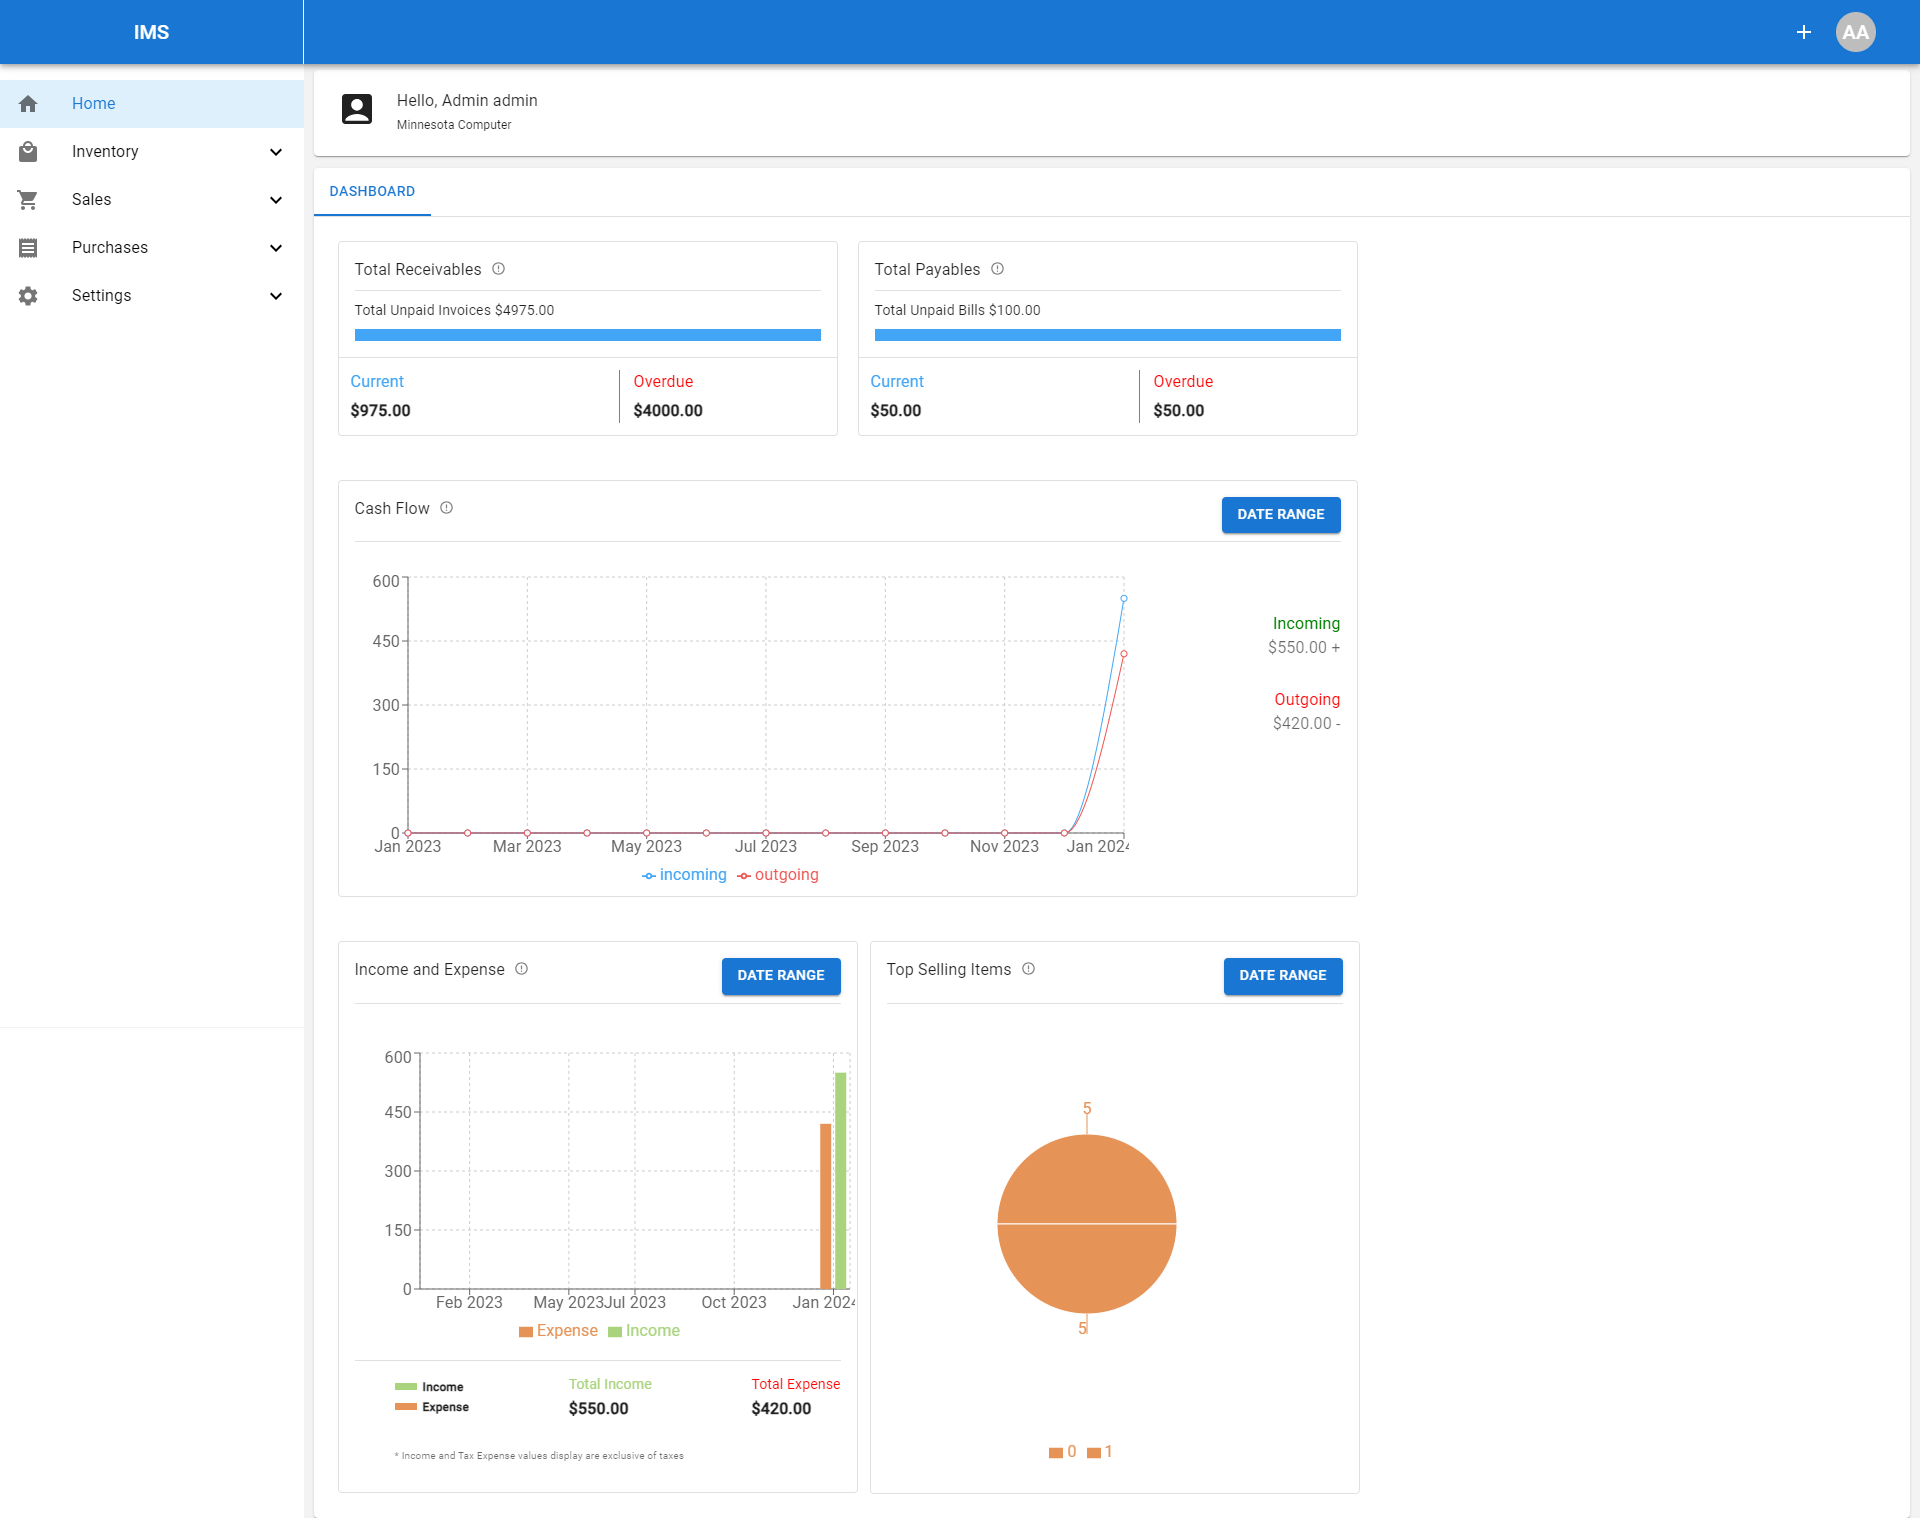1920x1528 pixels.
Task: Click the orange Expense bar in chart
Action: point(826,1206)
